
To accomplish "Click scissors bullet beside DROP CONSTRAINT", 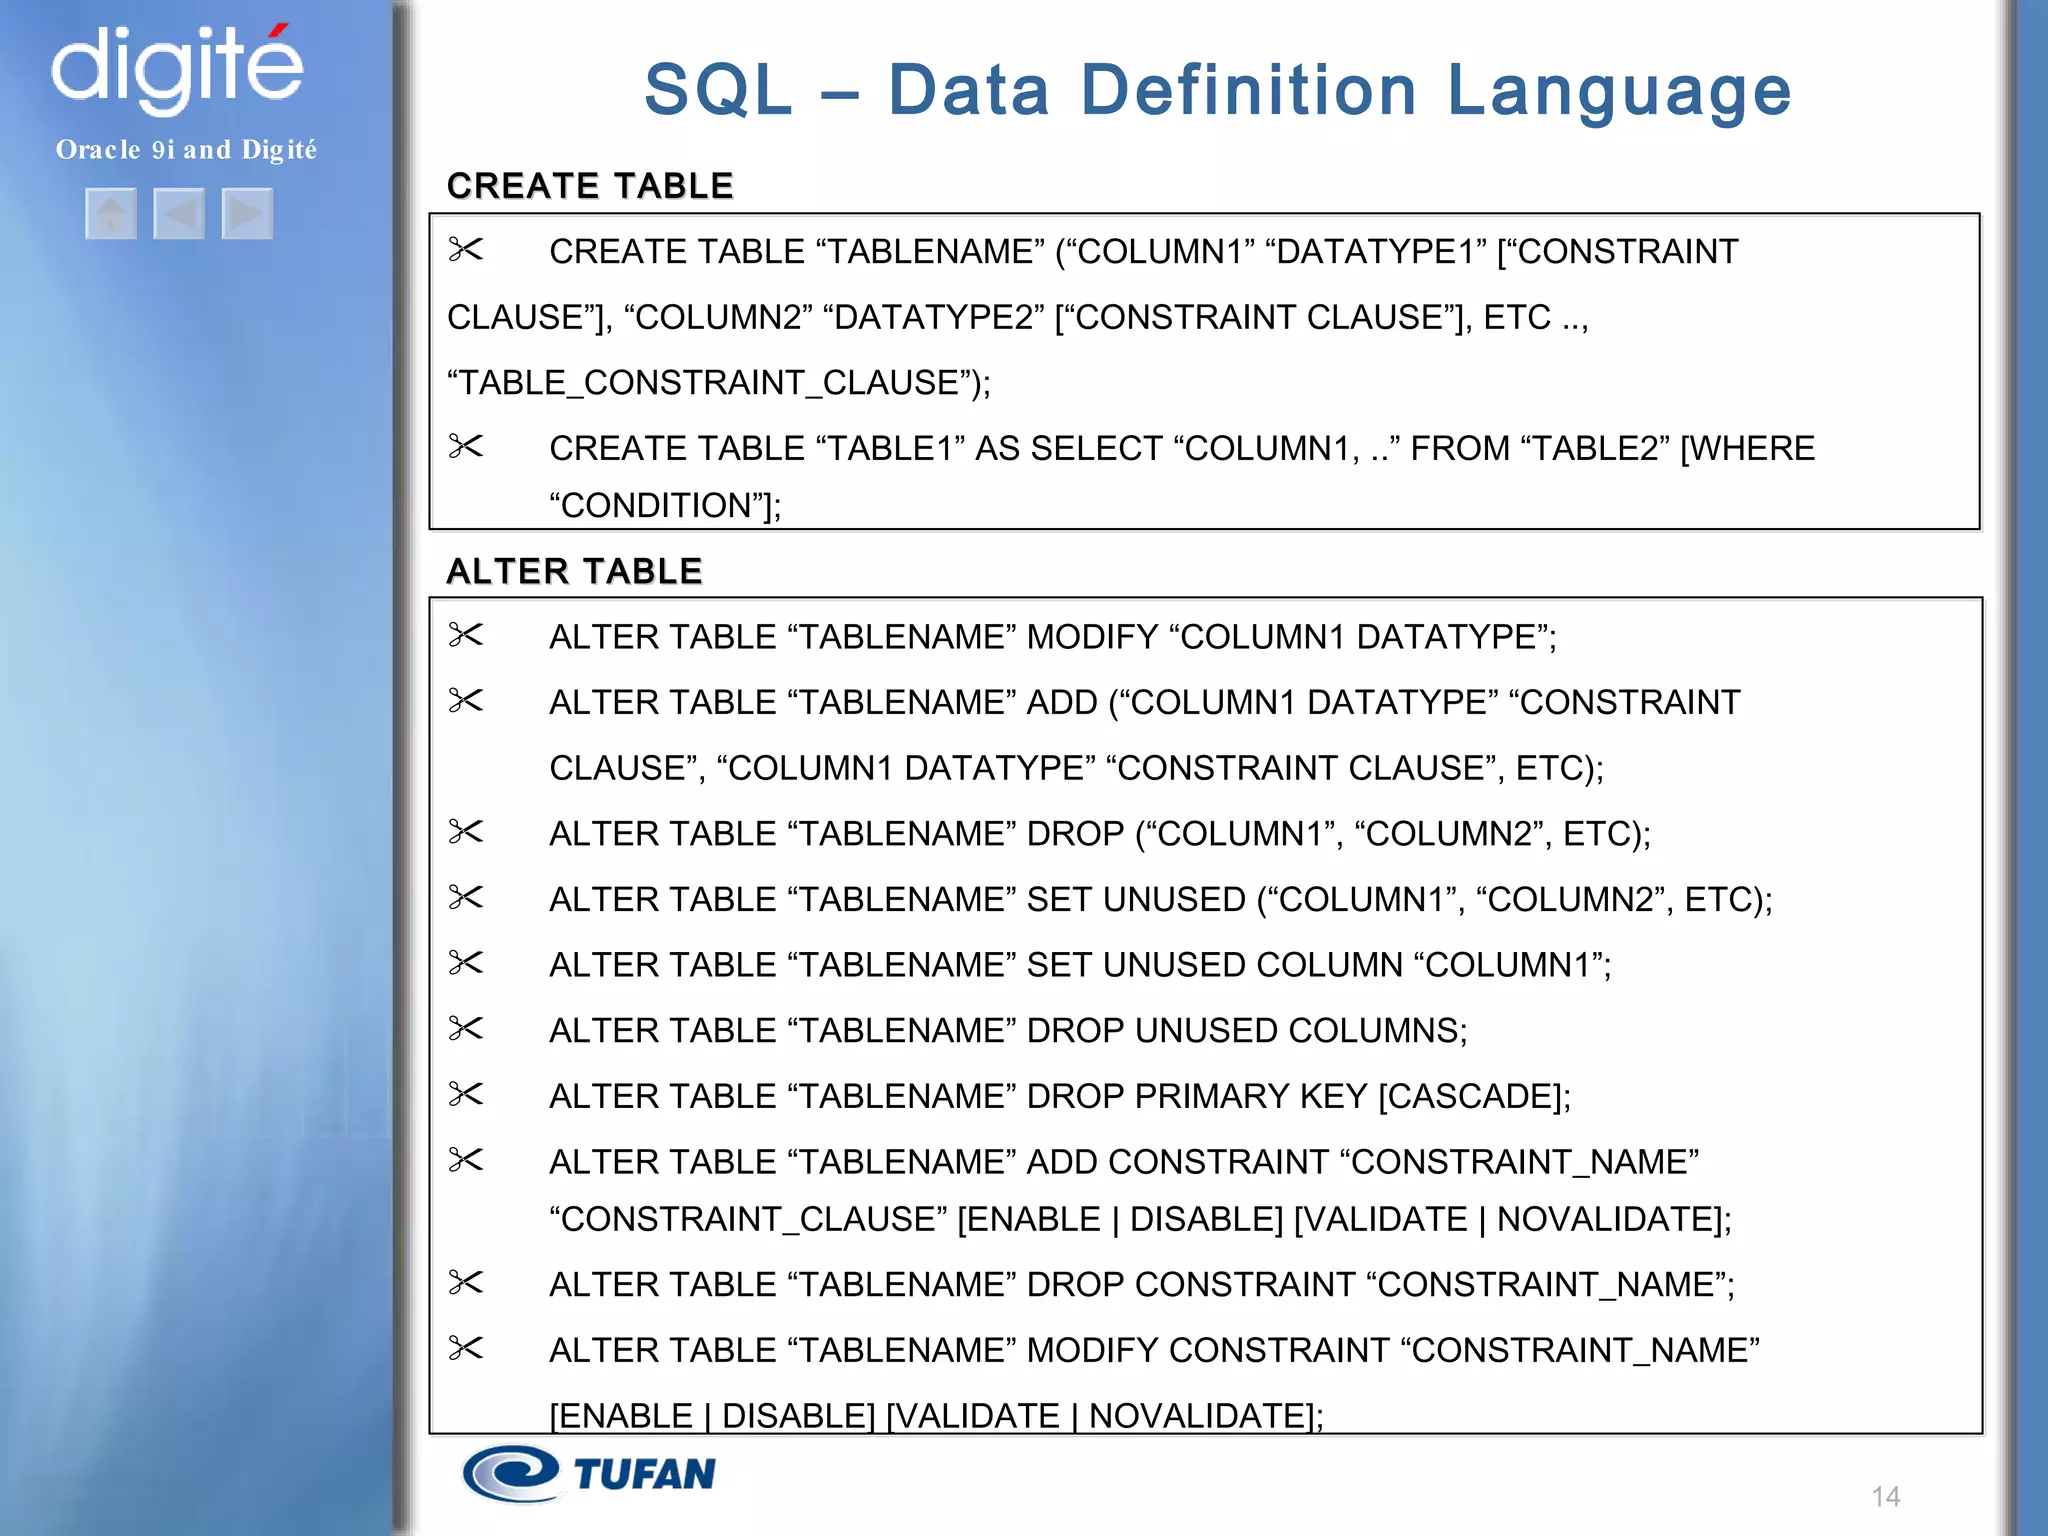I will [466, 1282].
